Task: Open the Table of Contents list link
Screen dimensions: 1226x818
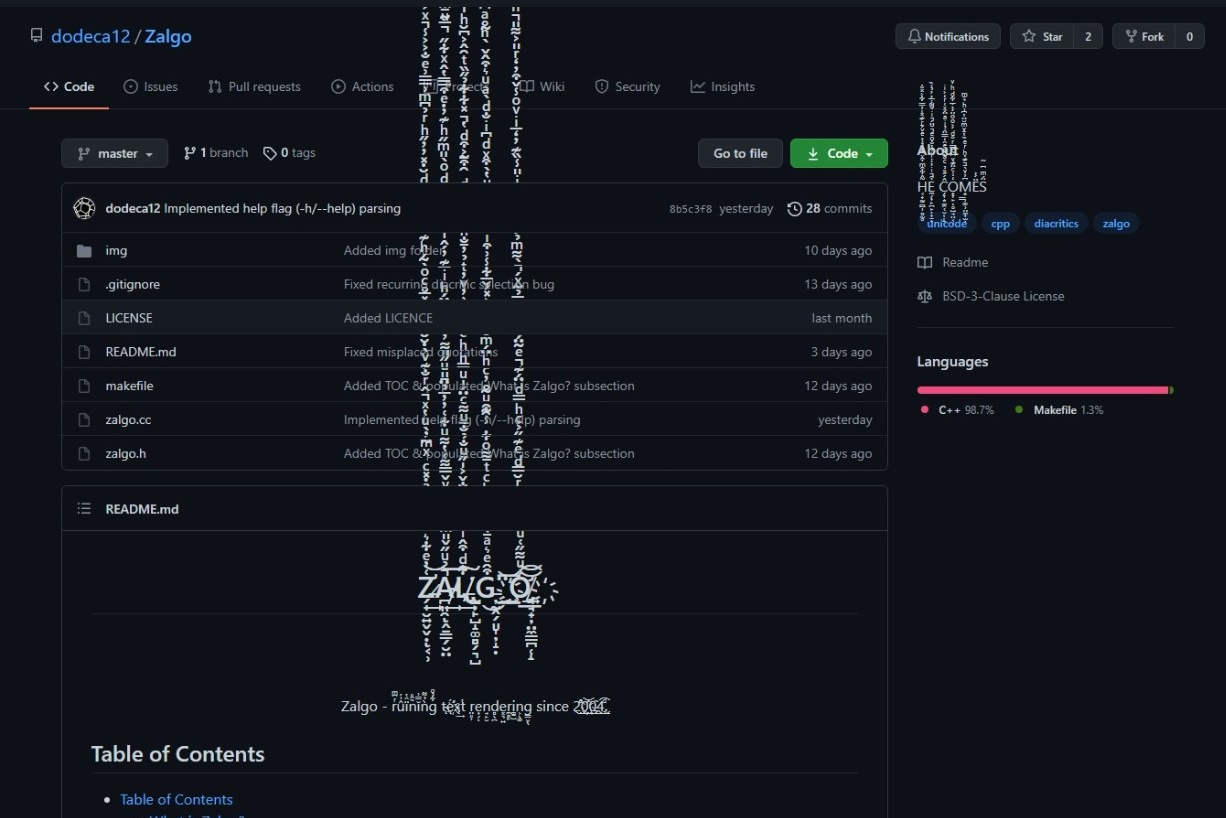Action: (176, 800)
